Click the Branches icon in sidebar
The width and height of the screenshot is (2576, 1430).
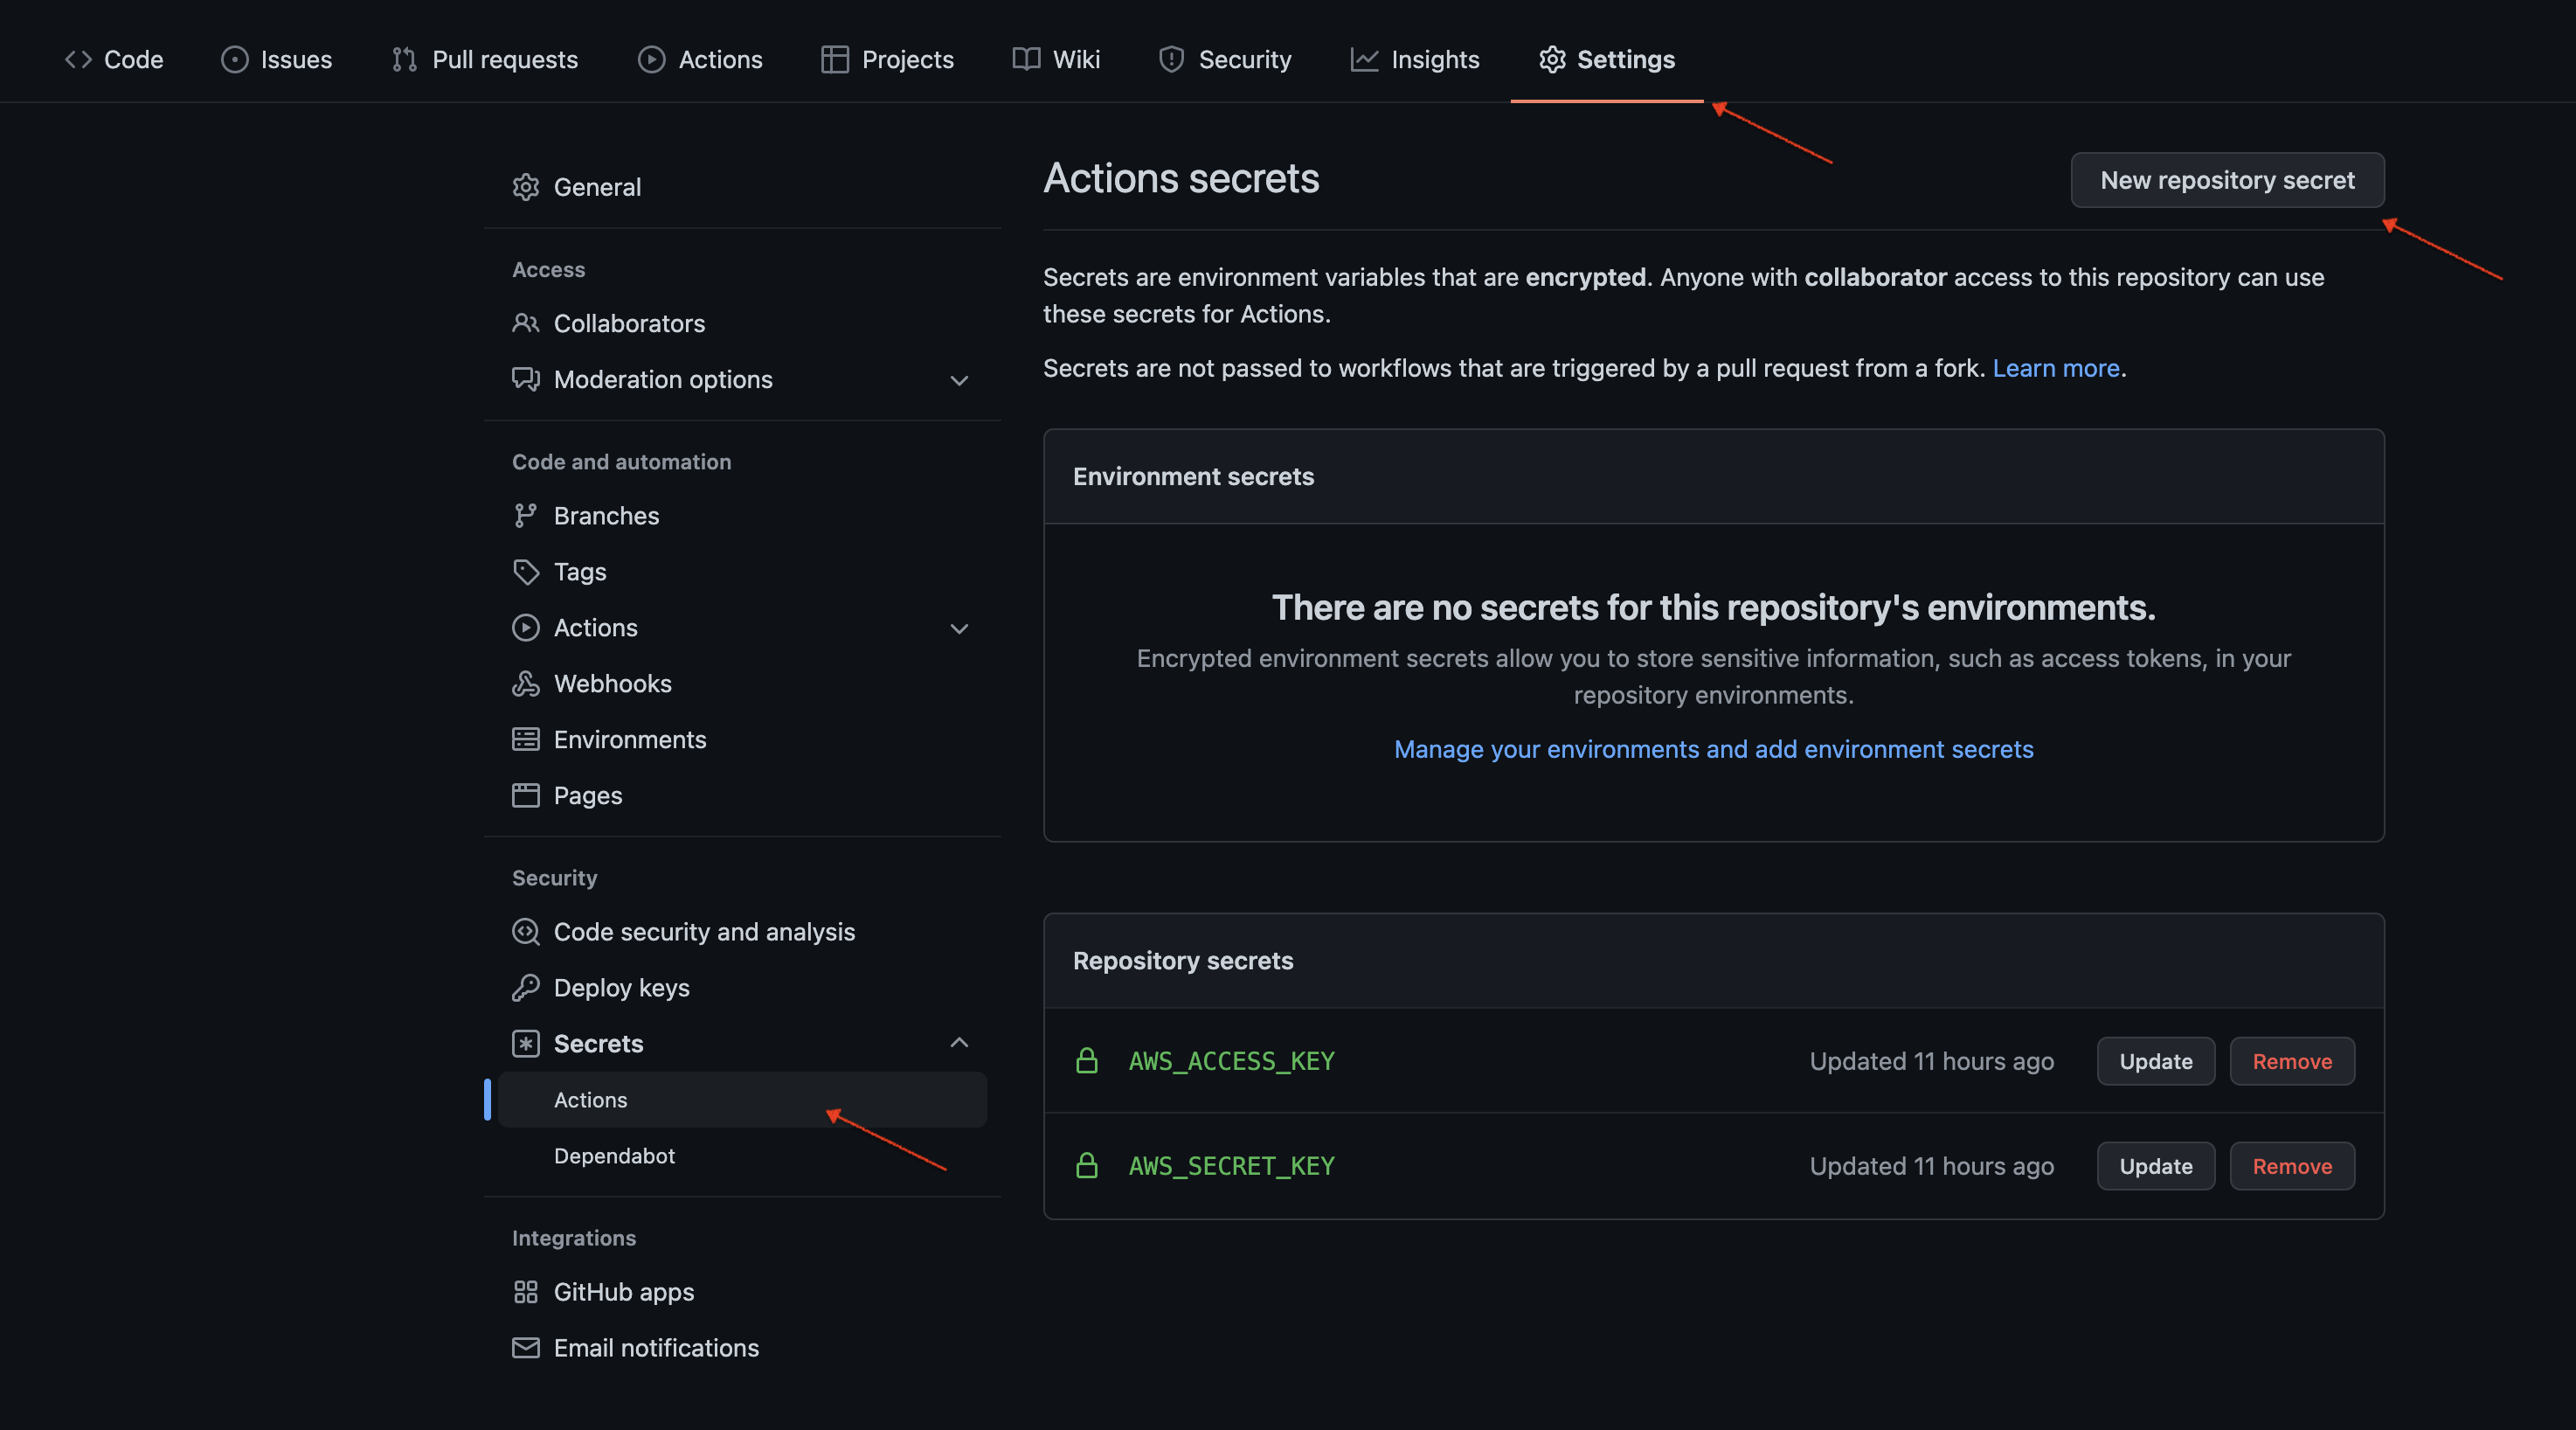tap(525, 516)
